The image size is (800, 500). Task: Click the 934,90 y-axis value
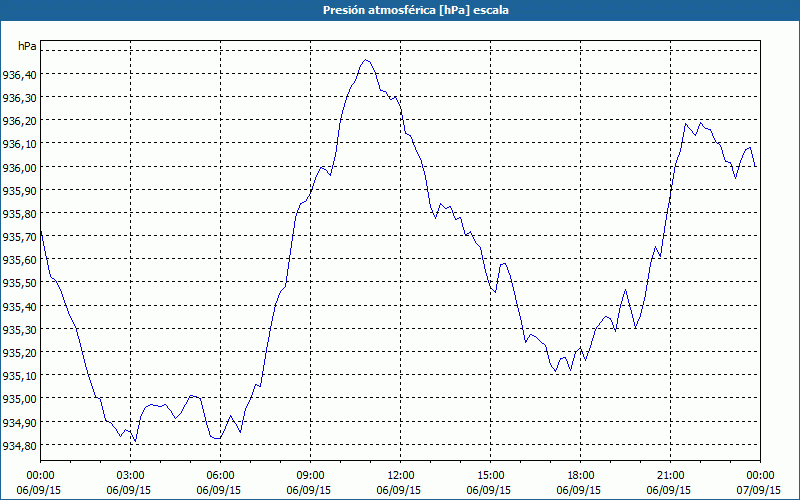click(19, 423)
